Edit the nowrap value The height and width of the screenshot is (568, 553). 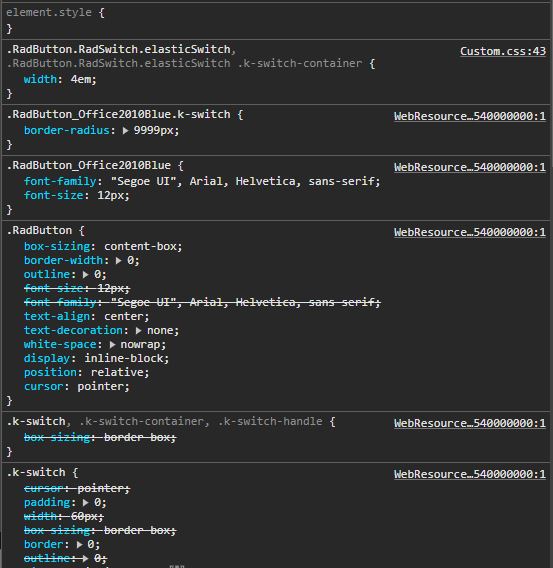coord(141,344)
